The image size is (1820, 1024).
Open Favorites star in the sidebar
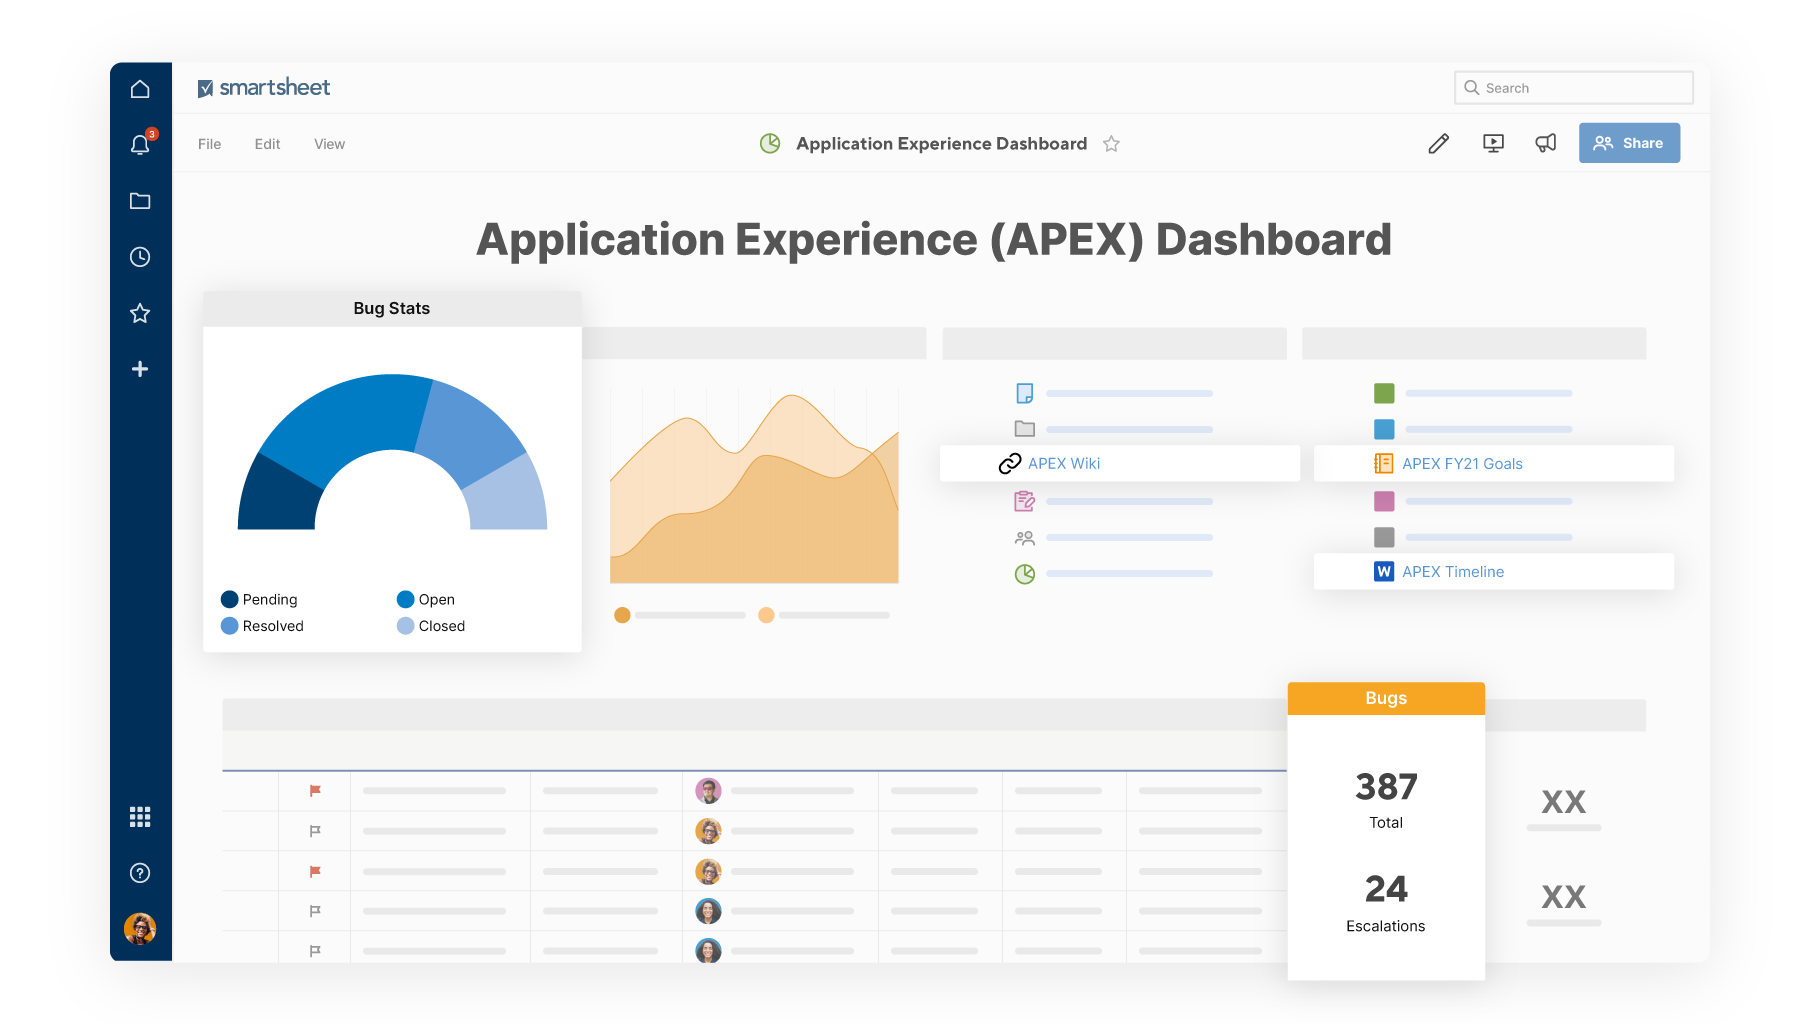tap(140, 313)
